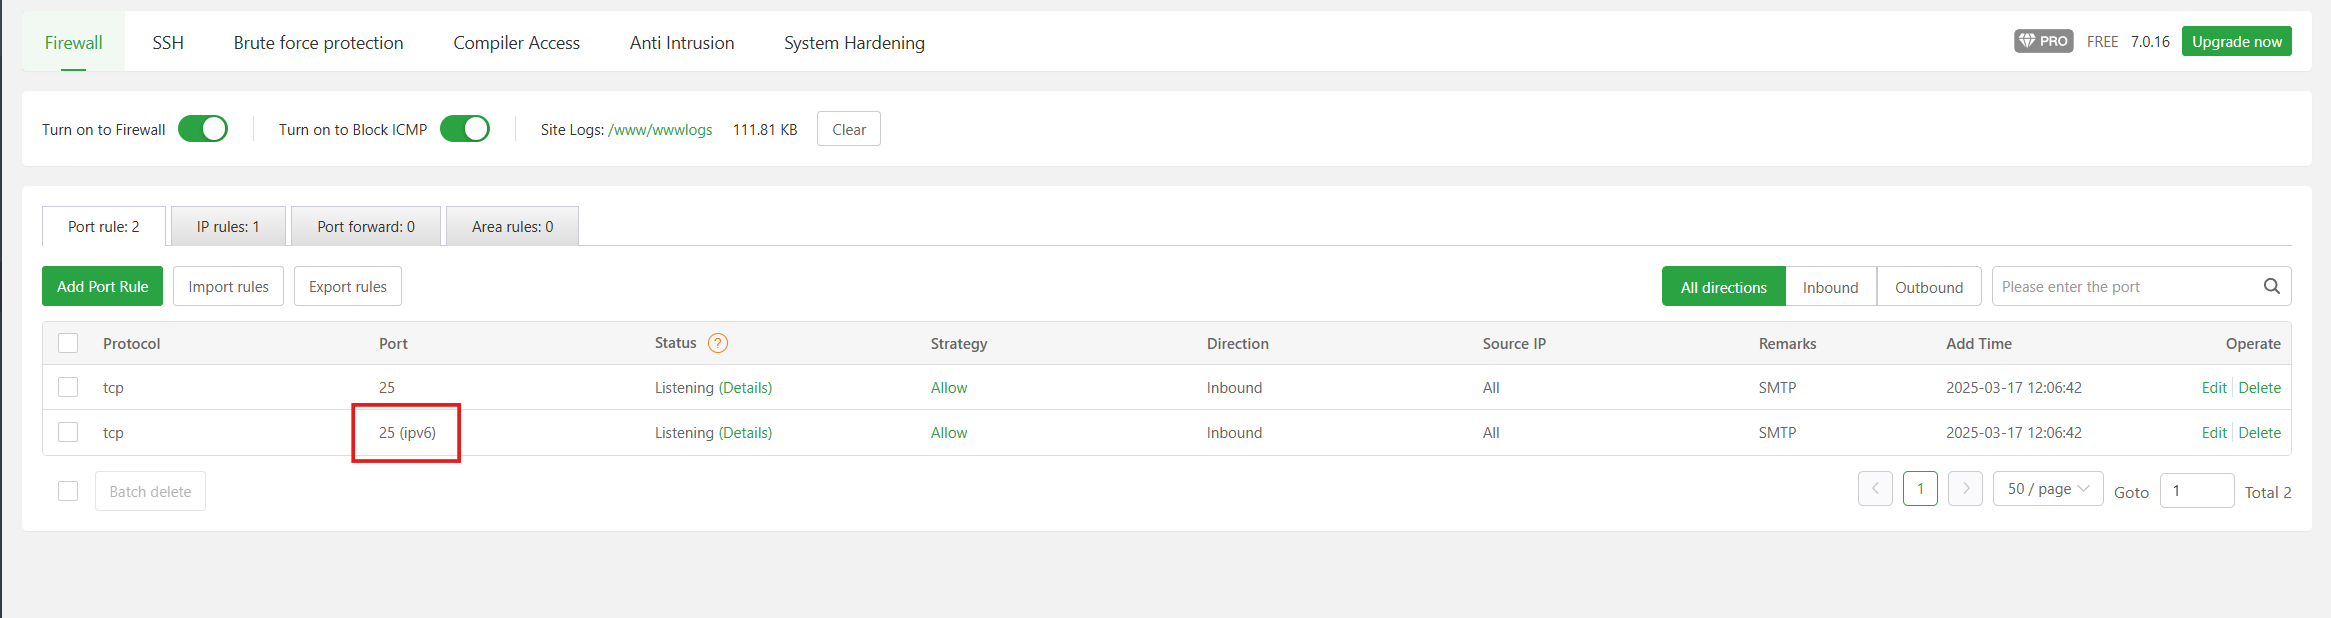Click Details link for port 25 row
The height and width of the screenshot is (618, 2331).
tap(745, 388)
